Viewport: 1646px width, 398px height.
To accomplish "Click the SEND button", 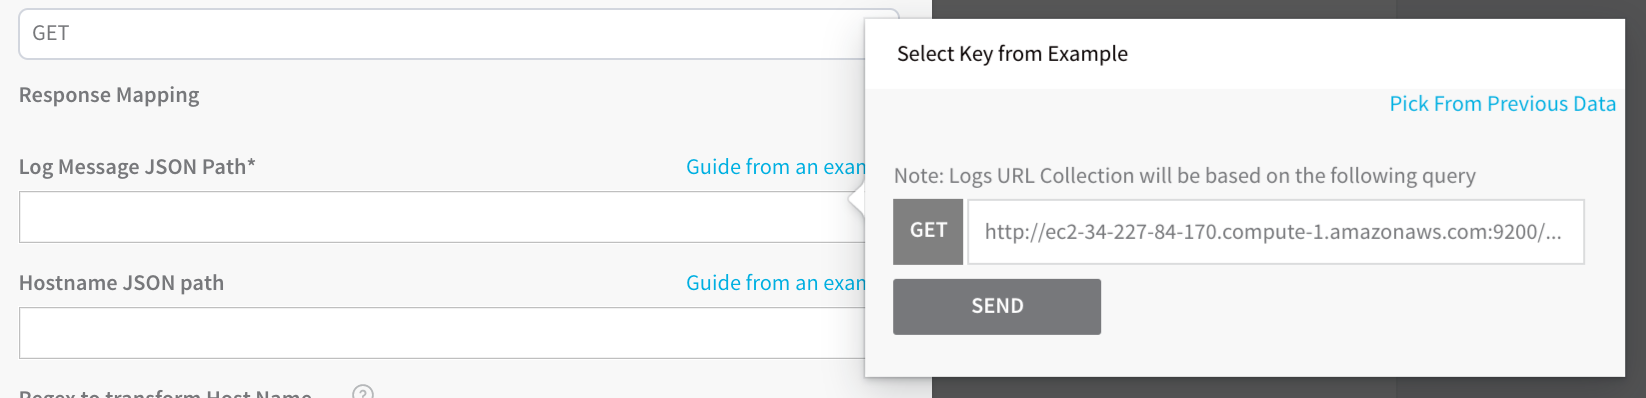I will pos(997,306).
